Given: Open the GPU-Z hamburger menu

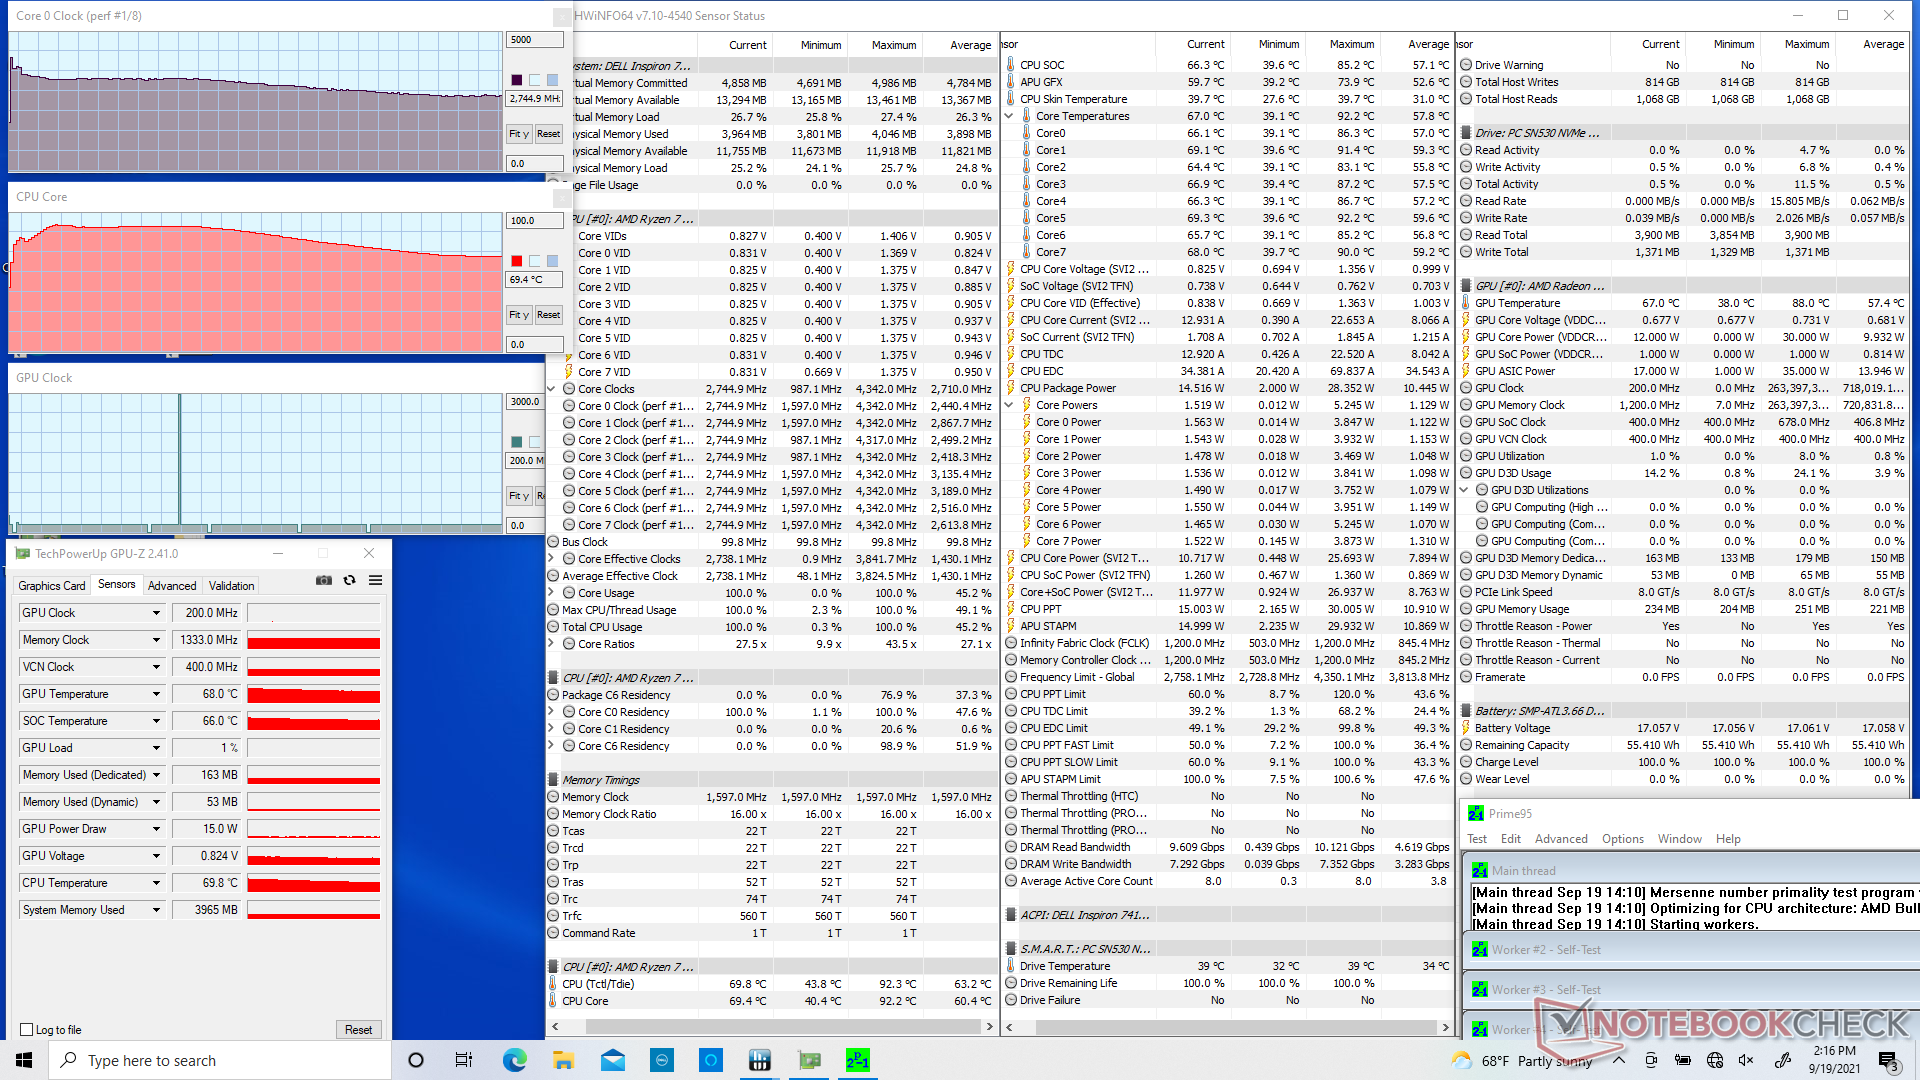Looking at the screenshot, I should pyautogui.click(x=375, y=580).
